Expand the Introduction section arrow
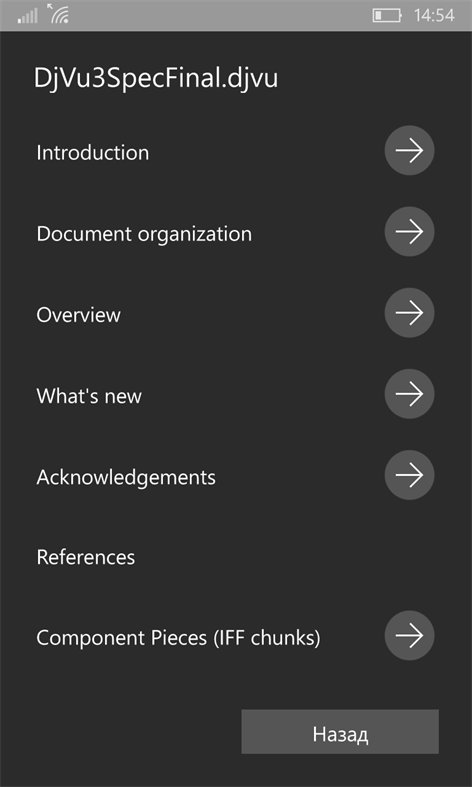This screenshot has height=787, width=472. [x=409, y=151]
